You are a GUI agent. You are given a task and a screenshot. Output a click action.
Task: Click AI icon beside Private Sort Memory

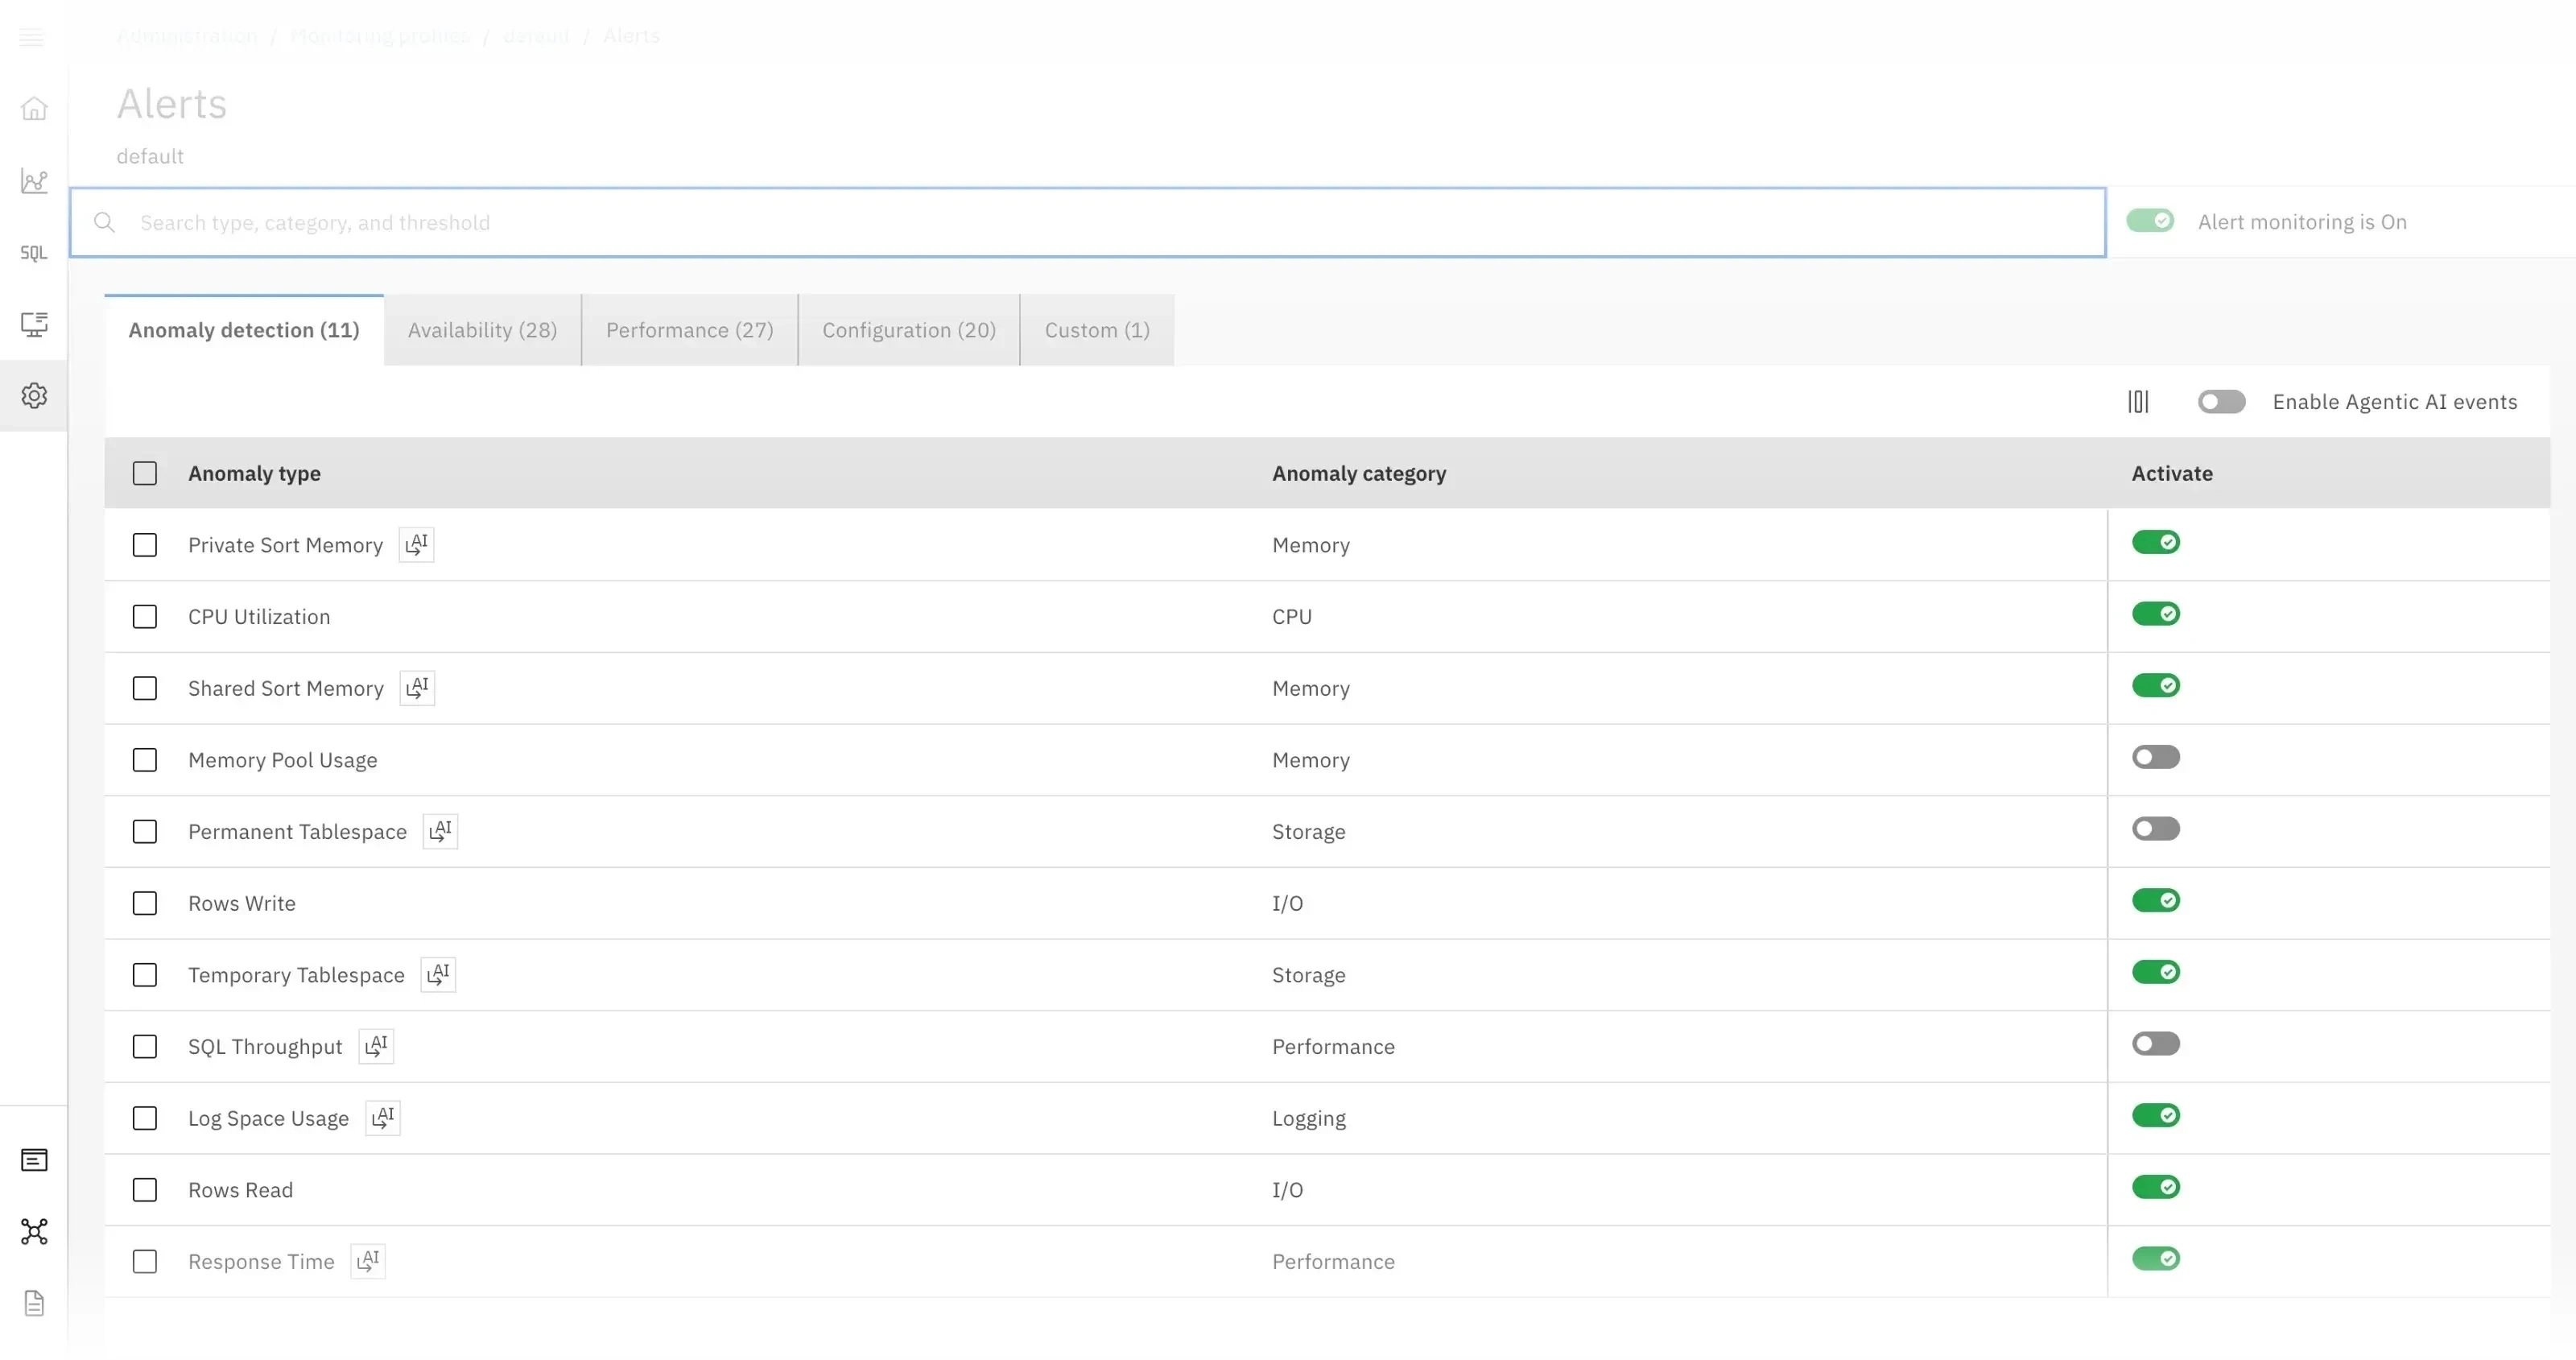[x=416, y=545]
